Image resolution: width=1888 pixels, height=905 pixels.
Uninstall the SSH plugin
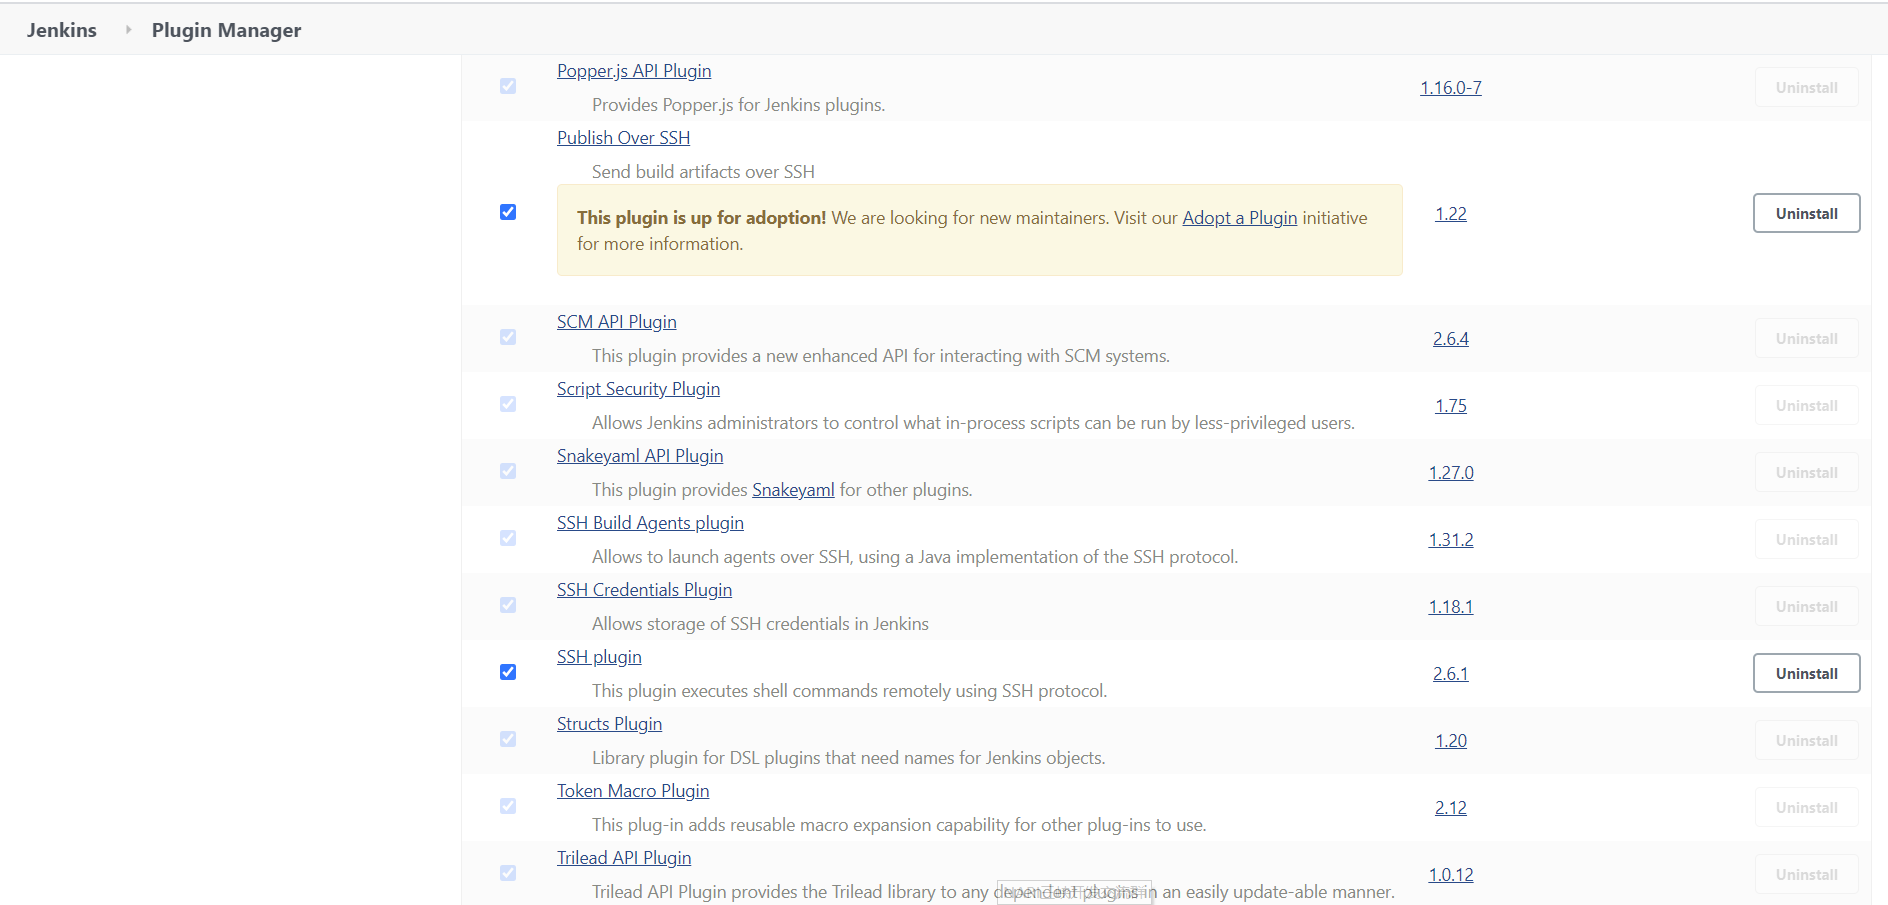pos(1806,673)
